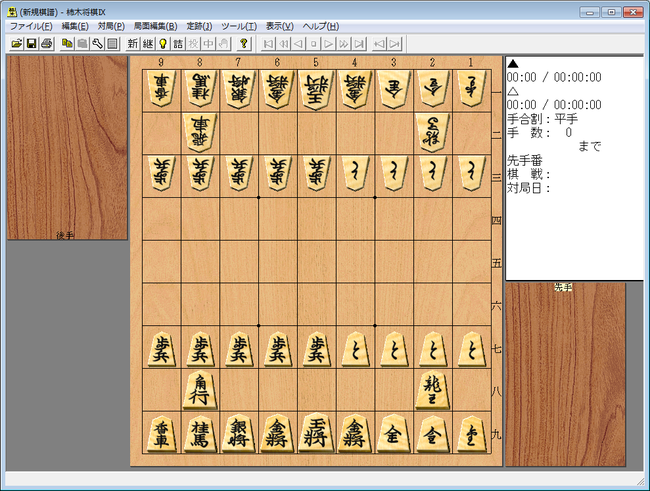Request a hint with the lightbulb icon

click(x=163, y=44)
